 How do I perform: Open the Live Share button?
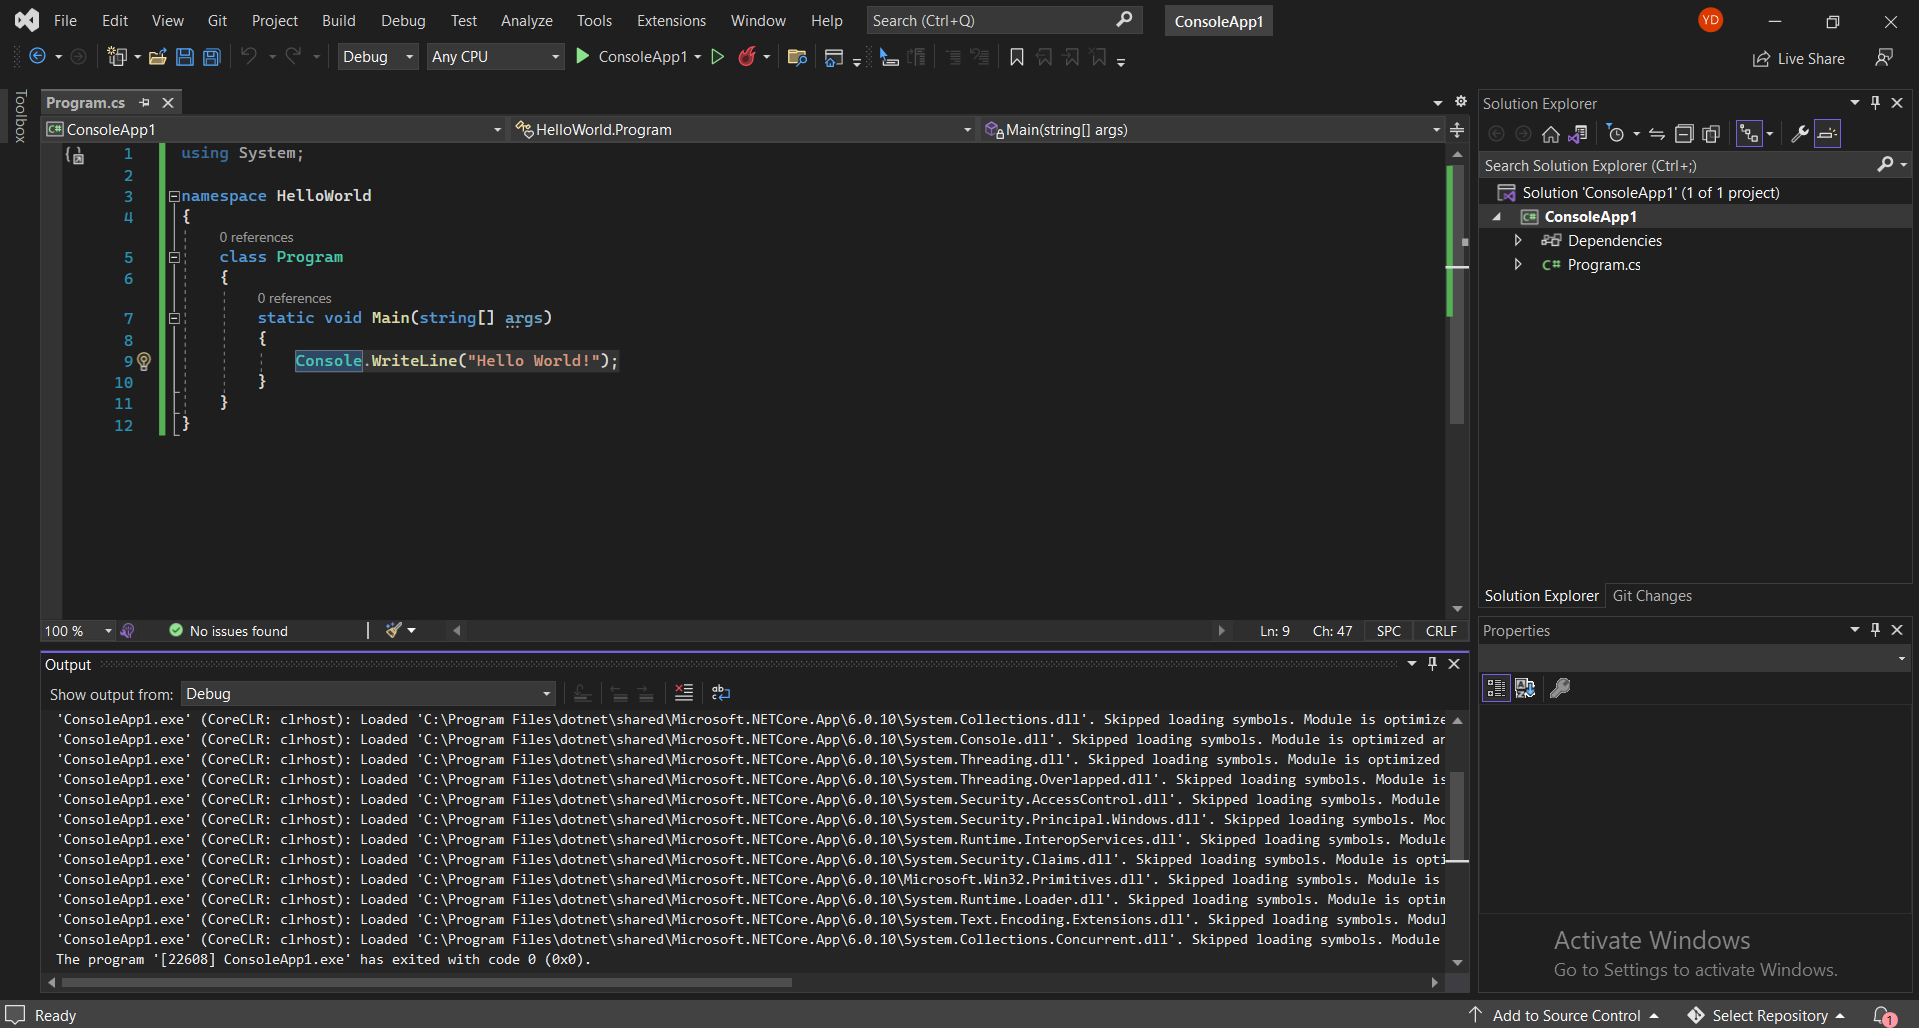click(1799, 59)
